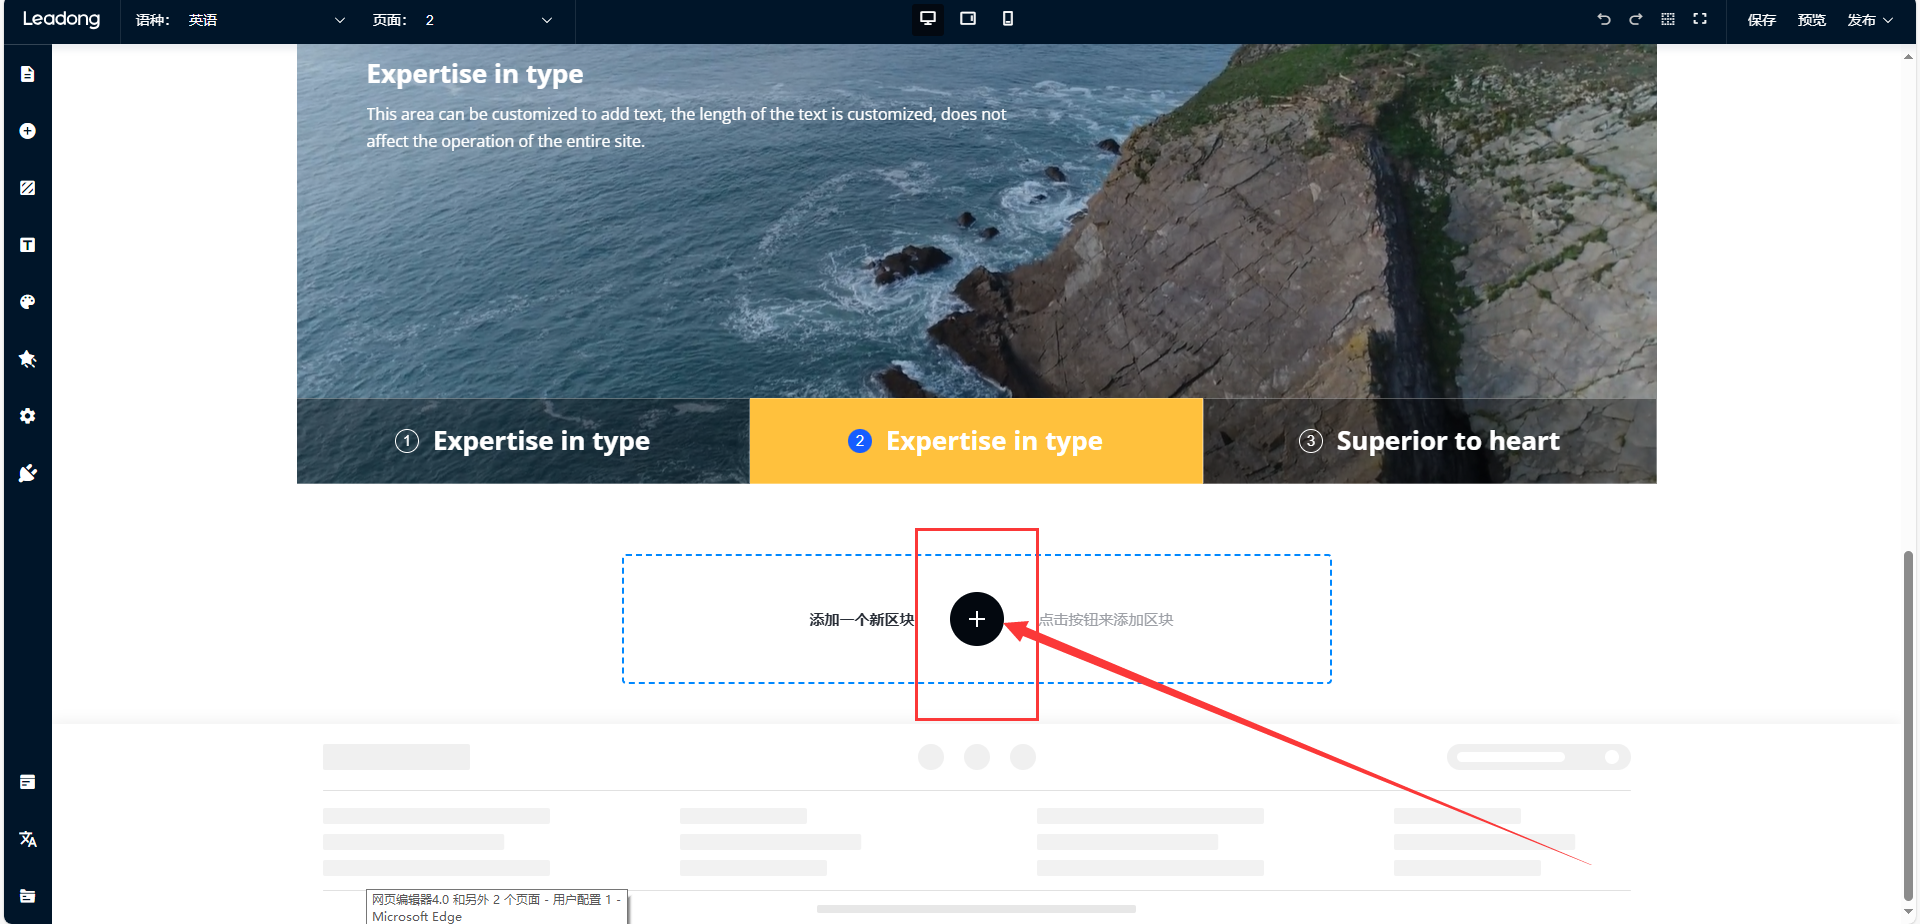Image resolution: width=1920 pixels, height=924 pixels.
Task: Switch to desktop preview mode
Action: point(928,19)
